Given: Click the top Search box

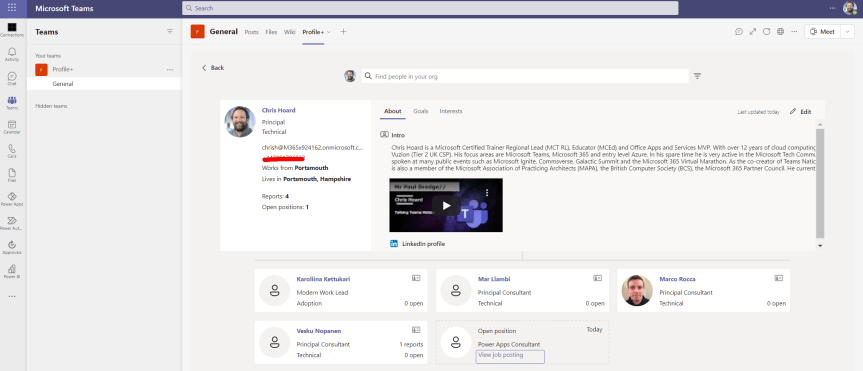Looking at the screenshot, I should tap(430, 8).
